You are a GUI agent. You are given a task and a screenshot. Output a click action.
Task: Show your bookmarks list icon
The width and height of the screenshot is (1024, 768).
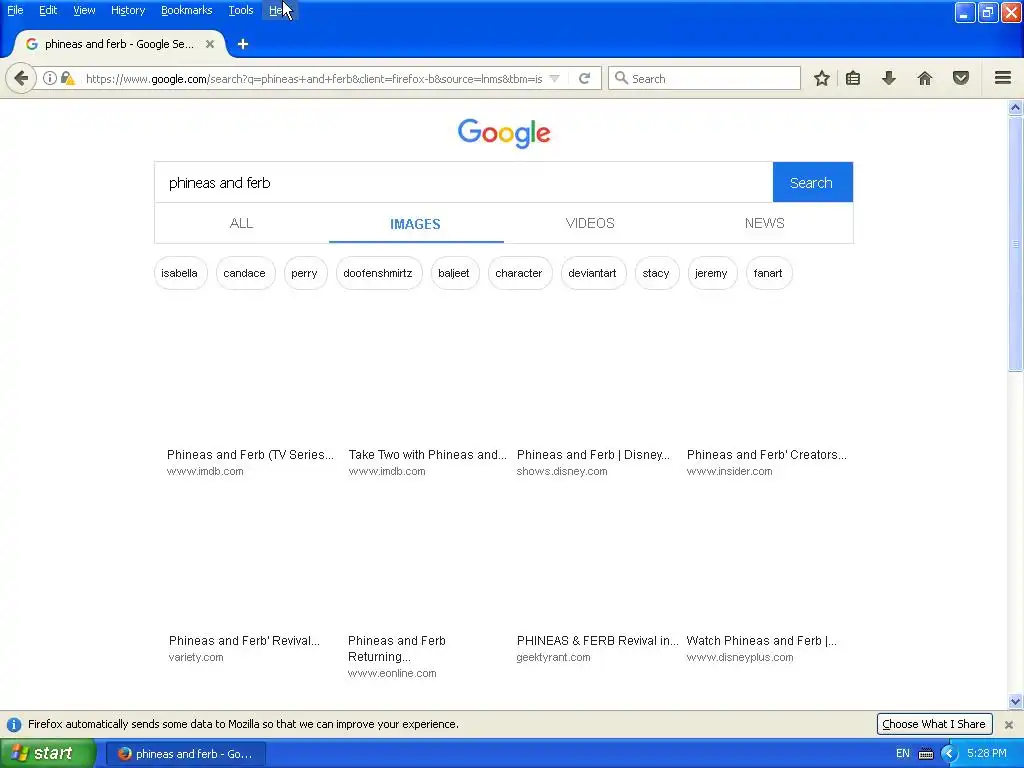click(853, 78)
